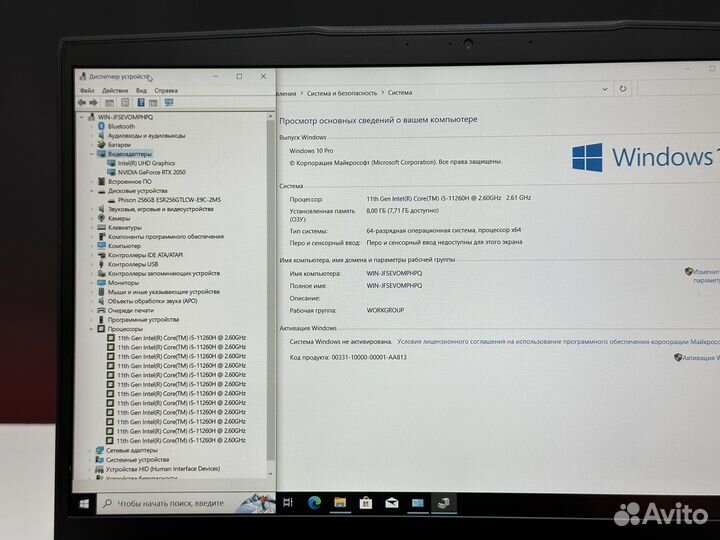This screenshot has height=540, width=720.
Task: Collapse the Дисковые устройства category arrow
Action: point(92,191)
